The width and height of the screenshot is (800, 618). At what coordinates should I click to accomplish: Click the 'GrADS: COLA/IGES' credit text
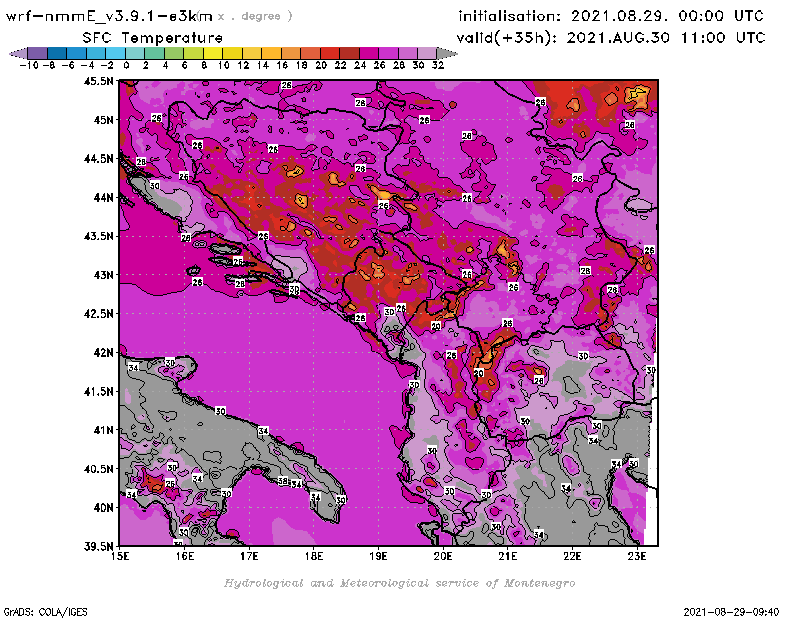pyautogui.click(x=45, y=612)
